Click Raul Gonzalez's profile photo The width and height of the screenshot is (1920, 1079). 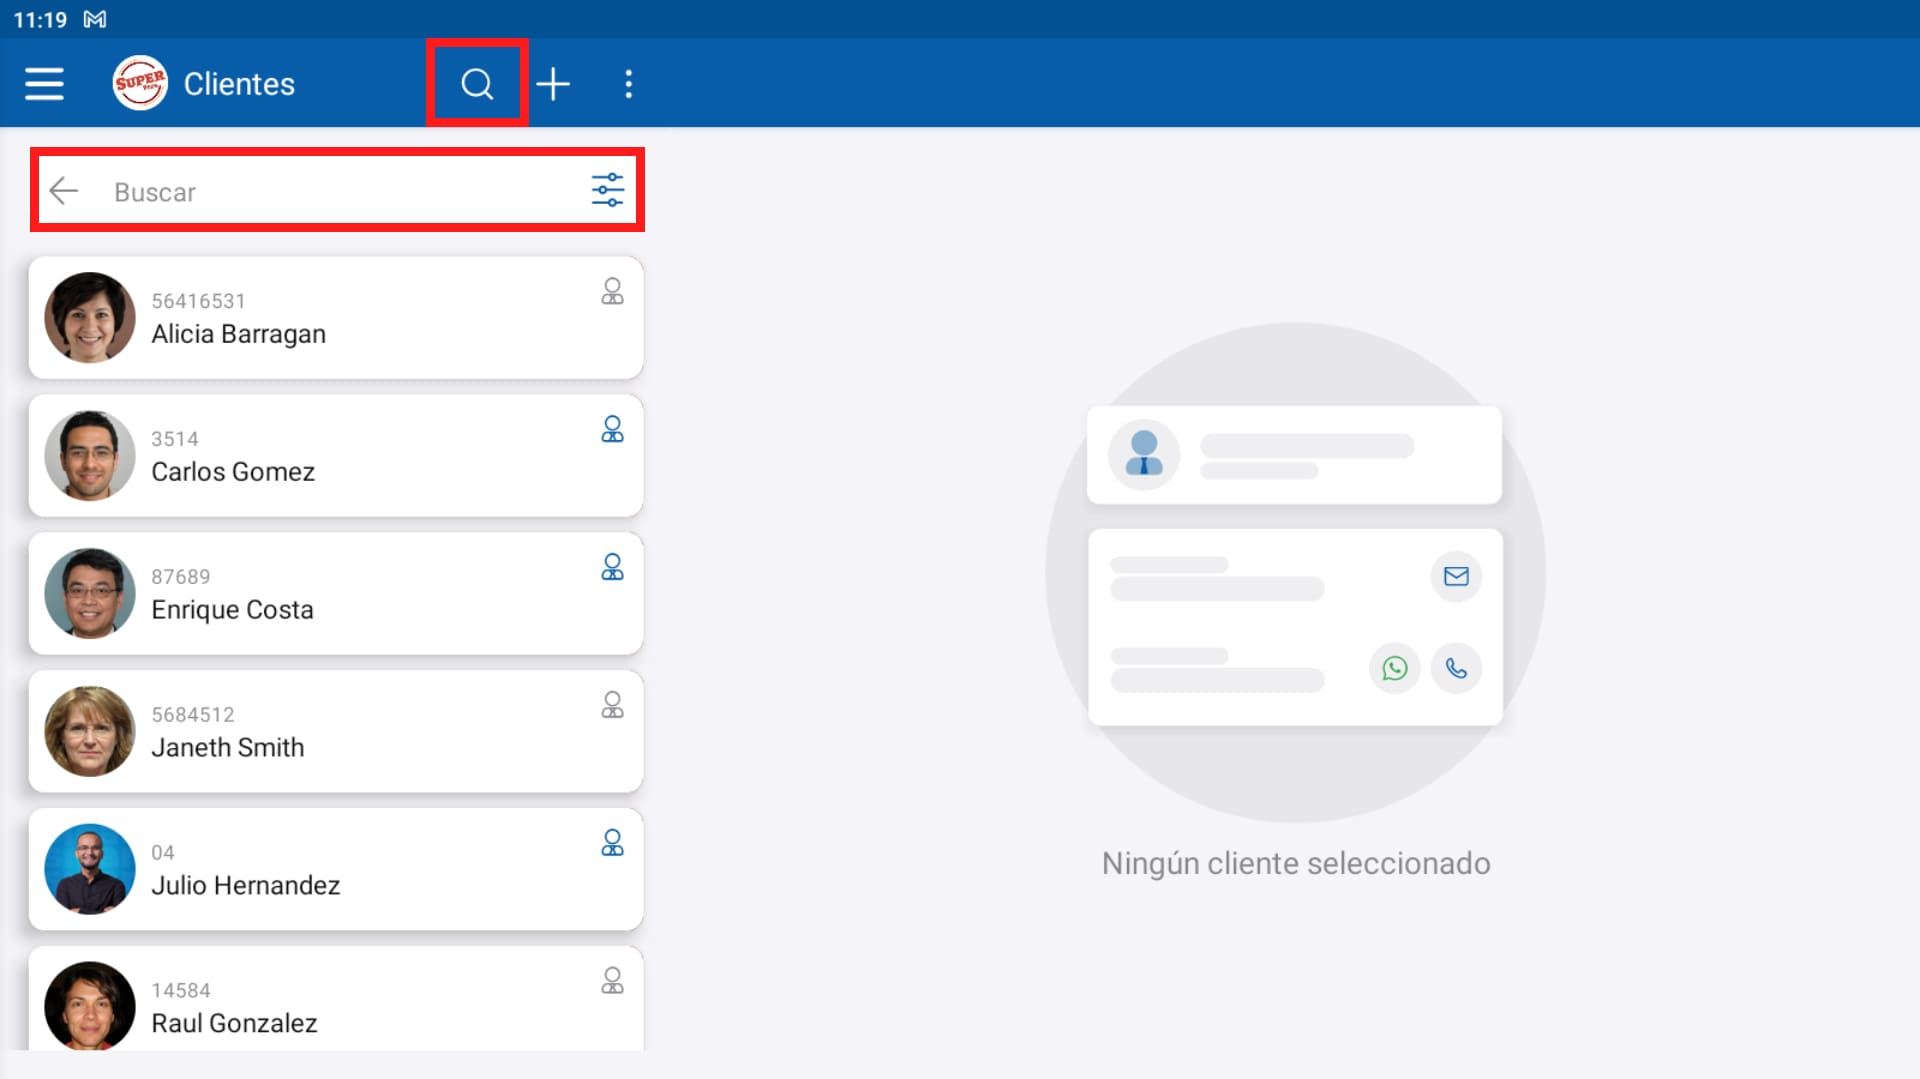pyautogui.click(x=89, y=1007)
